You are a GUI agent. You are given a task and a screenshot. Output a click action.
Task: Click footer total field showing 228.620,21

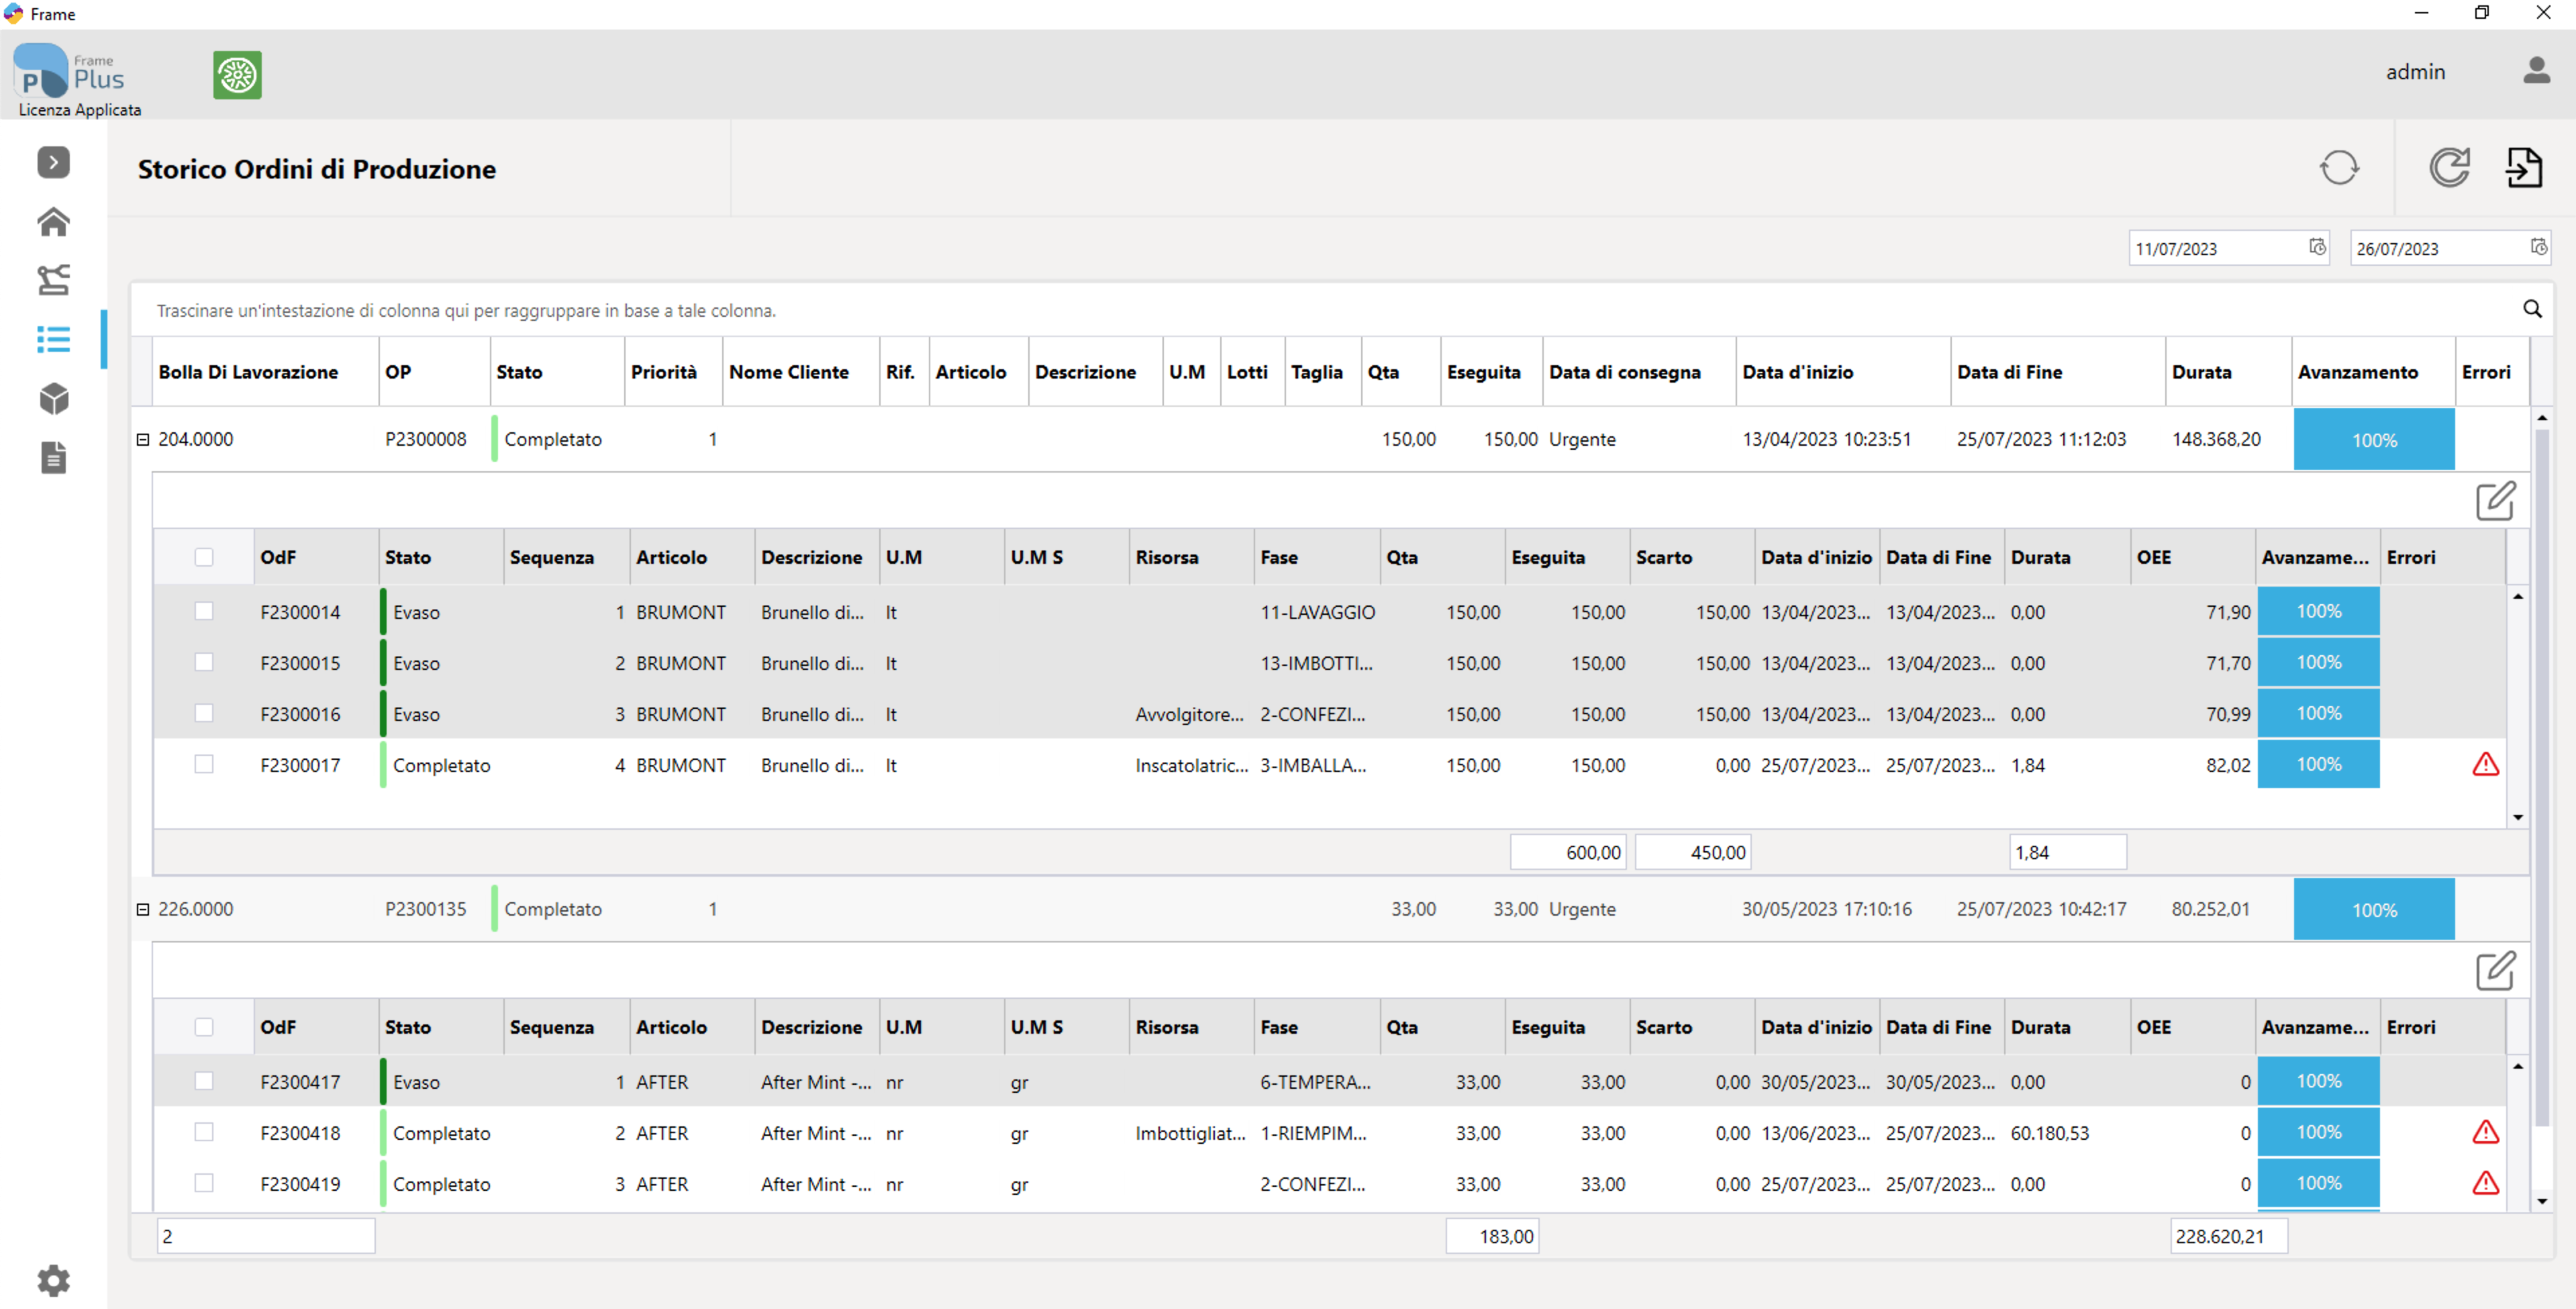click(2228, 1236)
